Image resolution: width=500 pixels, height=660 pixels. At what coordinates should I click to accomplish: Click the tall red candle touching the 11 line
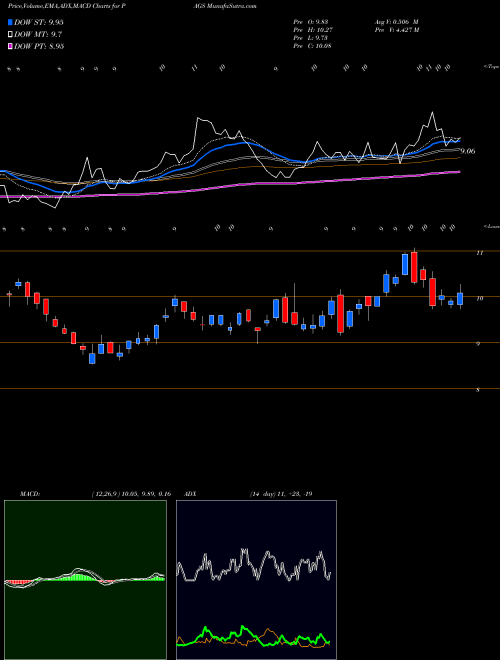pyautogui.click(x=414, y=267)
